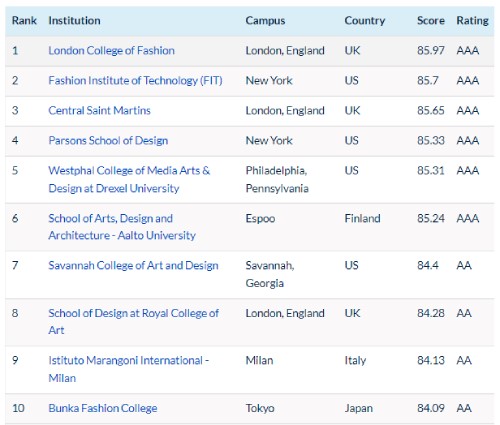Open Fashion Institute of Technology (FIT) link
This screenshot has width=500, height=425.
point(135,81)
